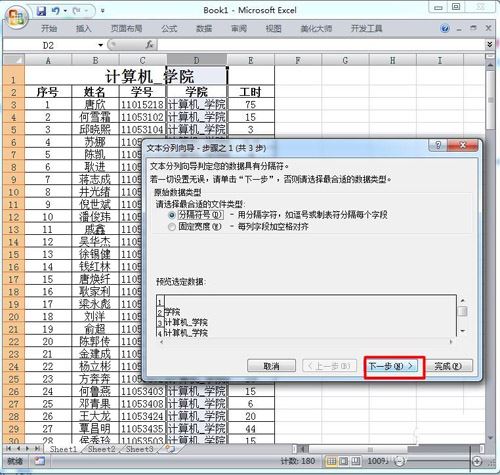
Task: Click the Select All corner of sheet
Action: coord(14,60)
